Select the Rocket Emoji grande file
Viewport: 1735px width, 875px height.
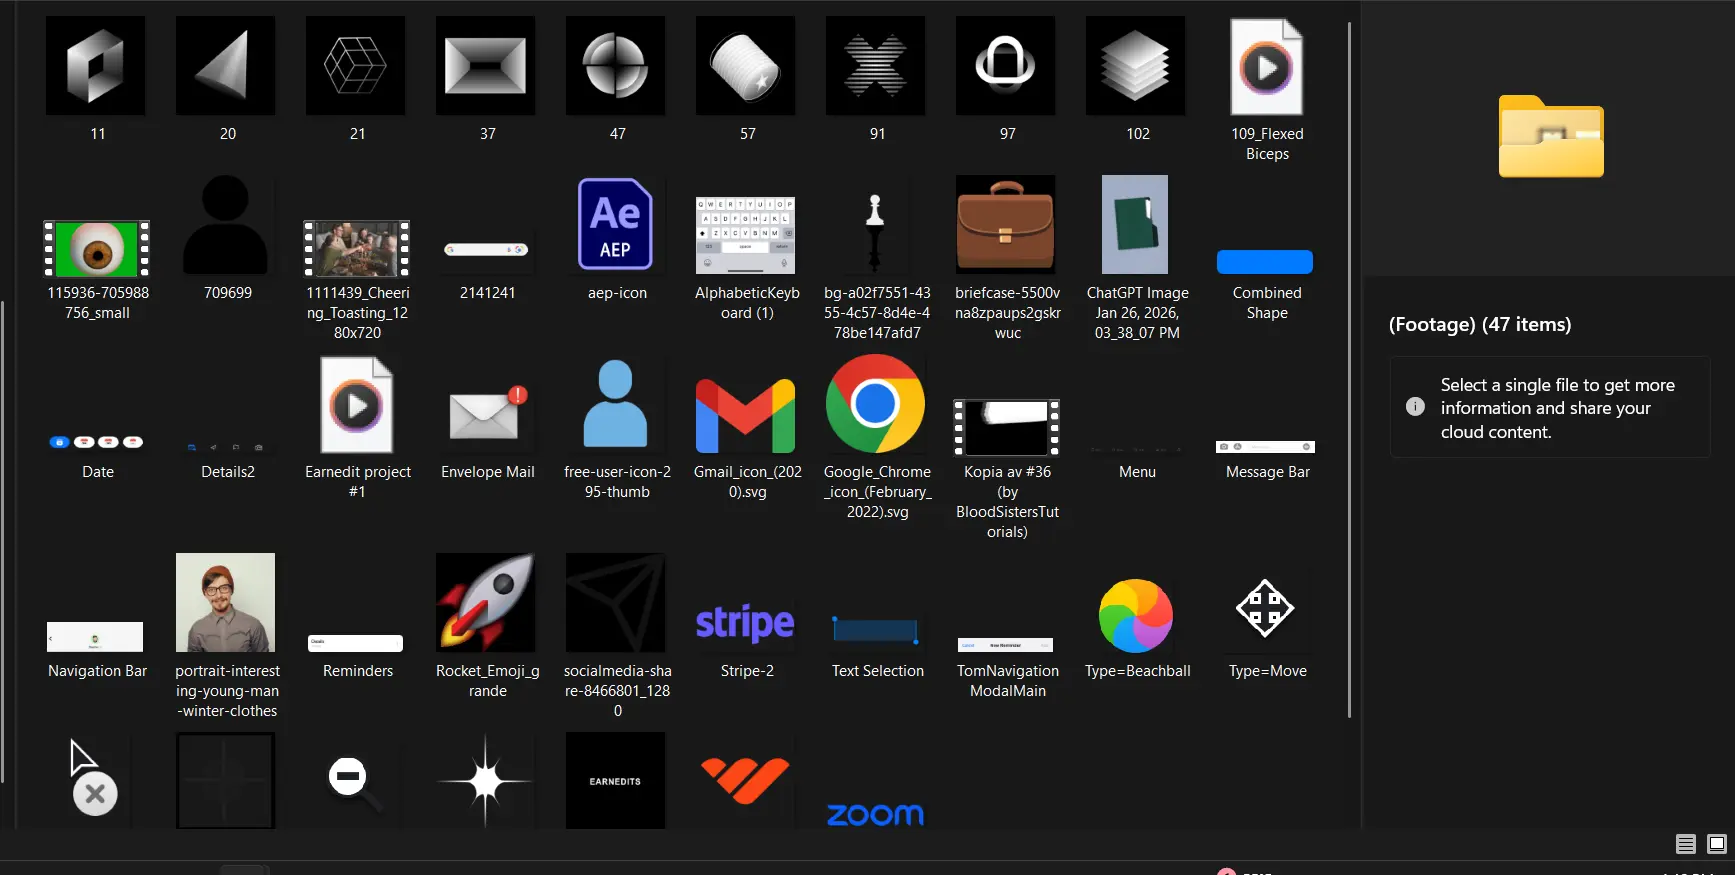click(x=487, y=603)
